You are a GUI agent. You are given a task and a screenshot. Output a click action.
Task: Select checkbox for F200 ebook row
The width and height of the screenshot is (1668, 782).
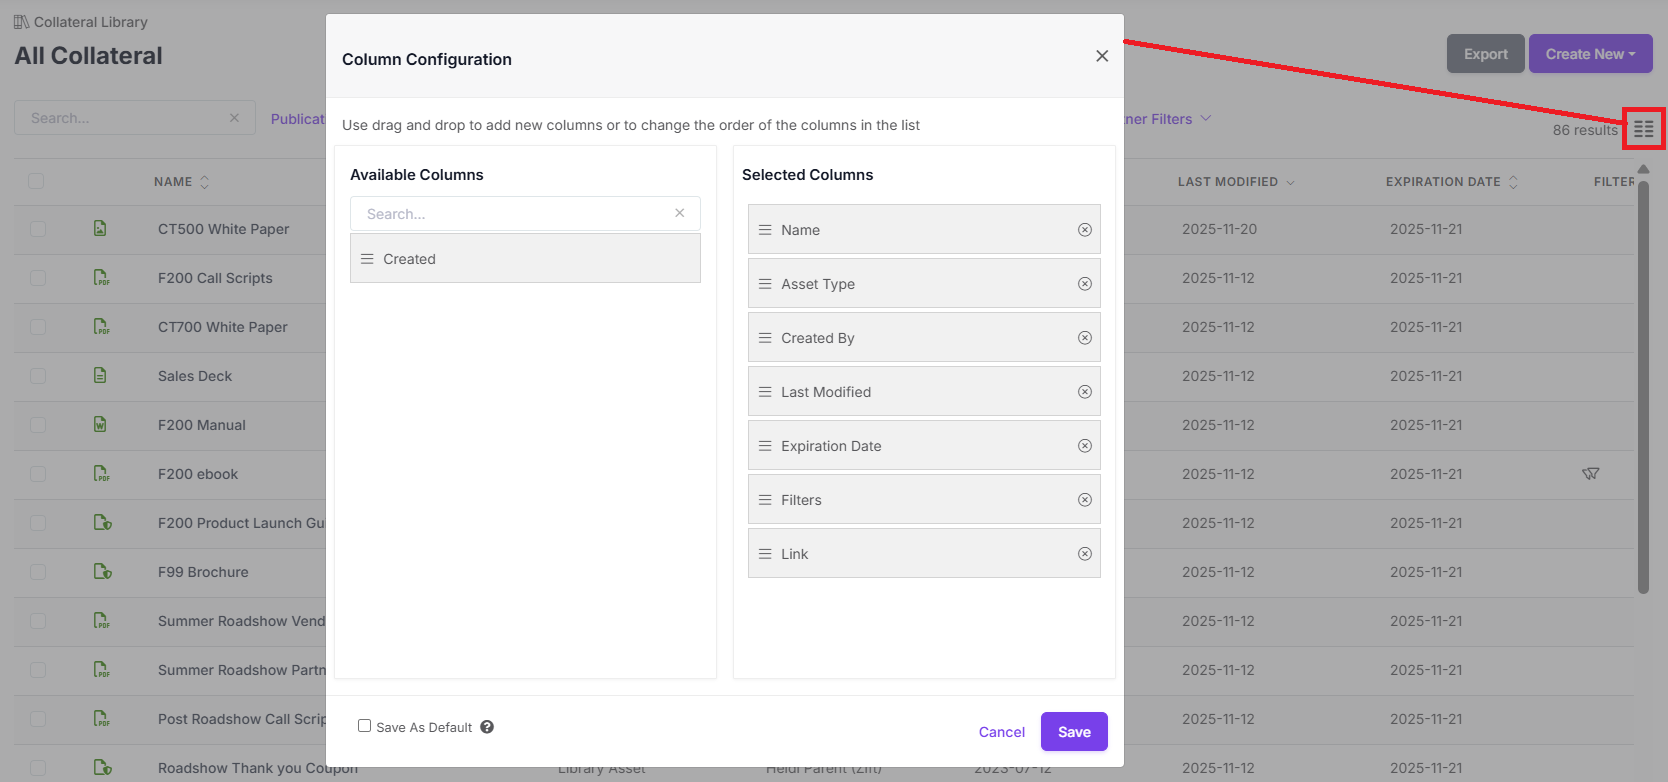pyautogui.click(x=38, y=474)
